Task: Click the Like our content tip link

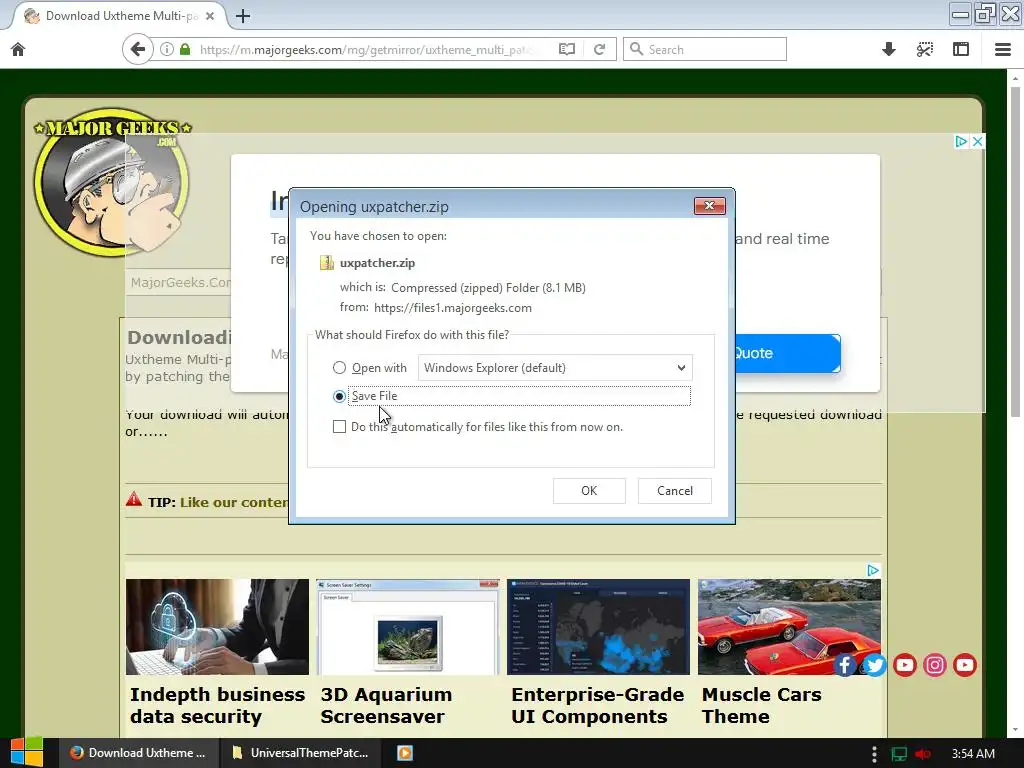Action: pos(234,502)
